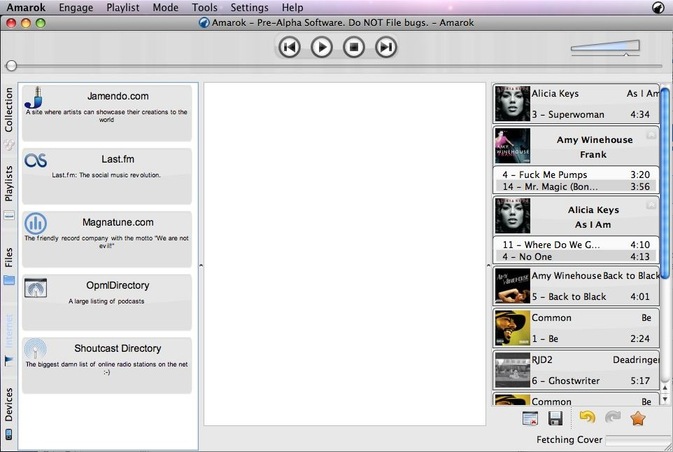Open the OpmlDirectory podcast listing
673x452 pixels.
click(x=106, y=301)
